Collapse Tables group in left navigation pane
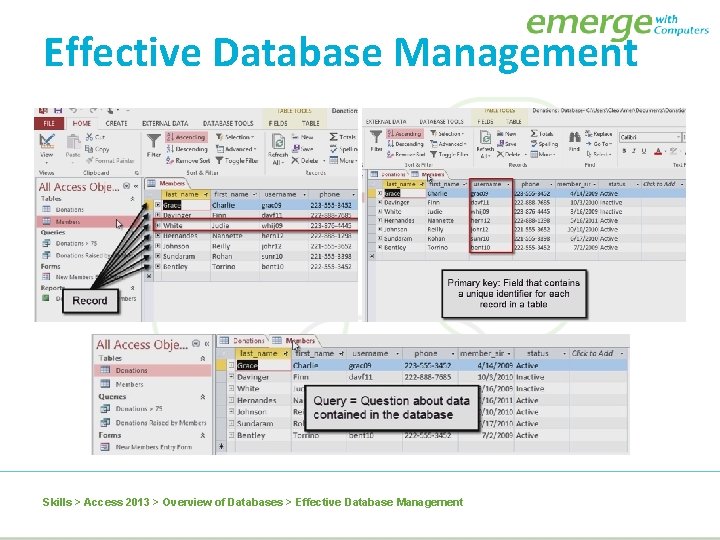Viewport: 720px width, 540px height. point(133,199)
